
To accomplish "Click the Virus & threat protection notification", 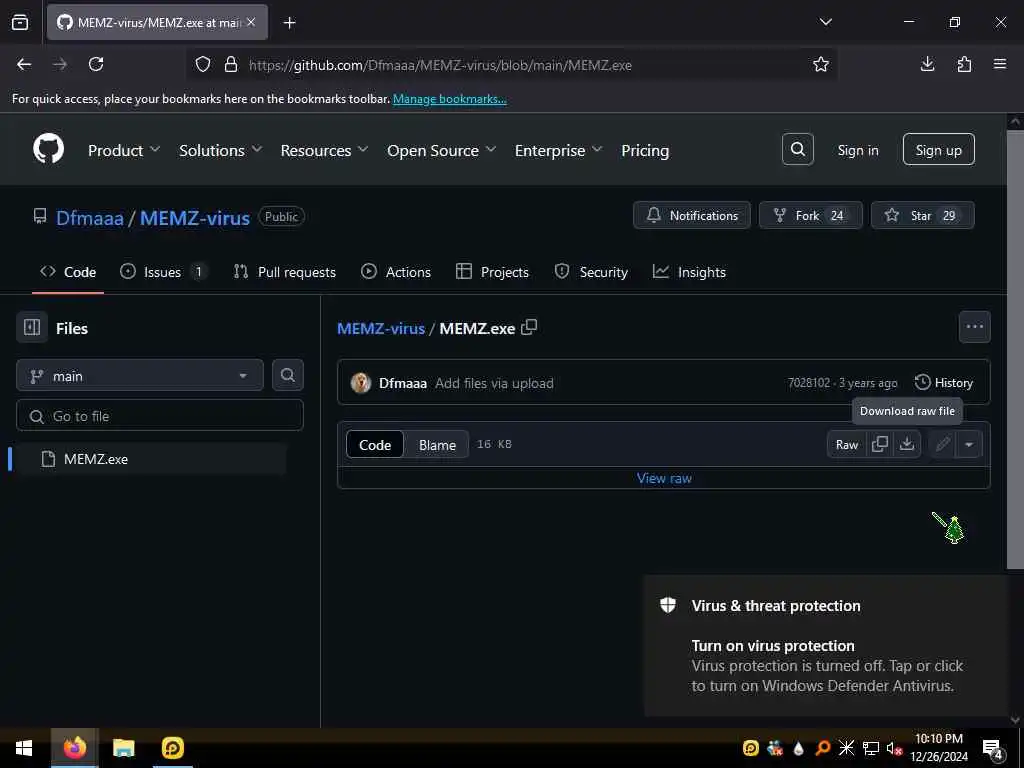I will pos(825,645).
